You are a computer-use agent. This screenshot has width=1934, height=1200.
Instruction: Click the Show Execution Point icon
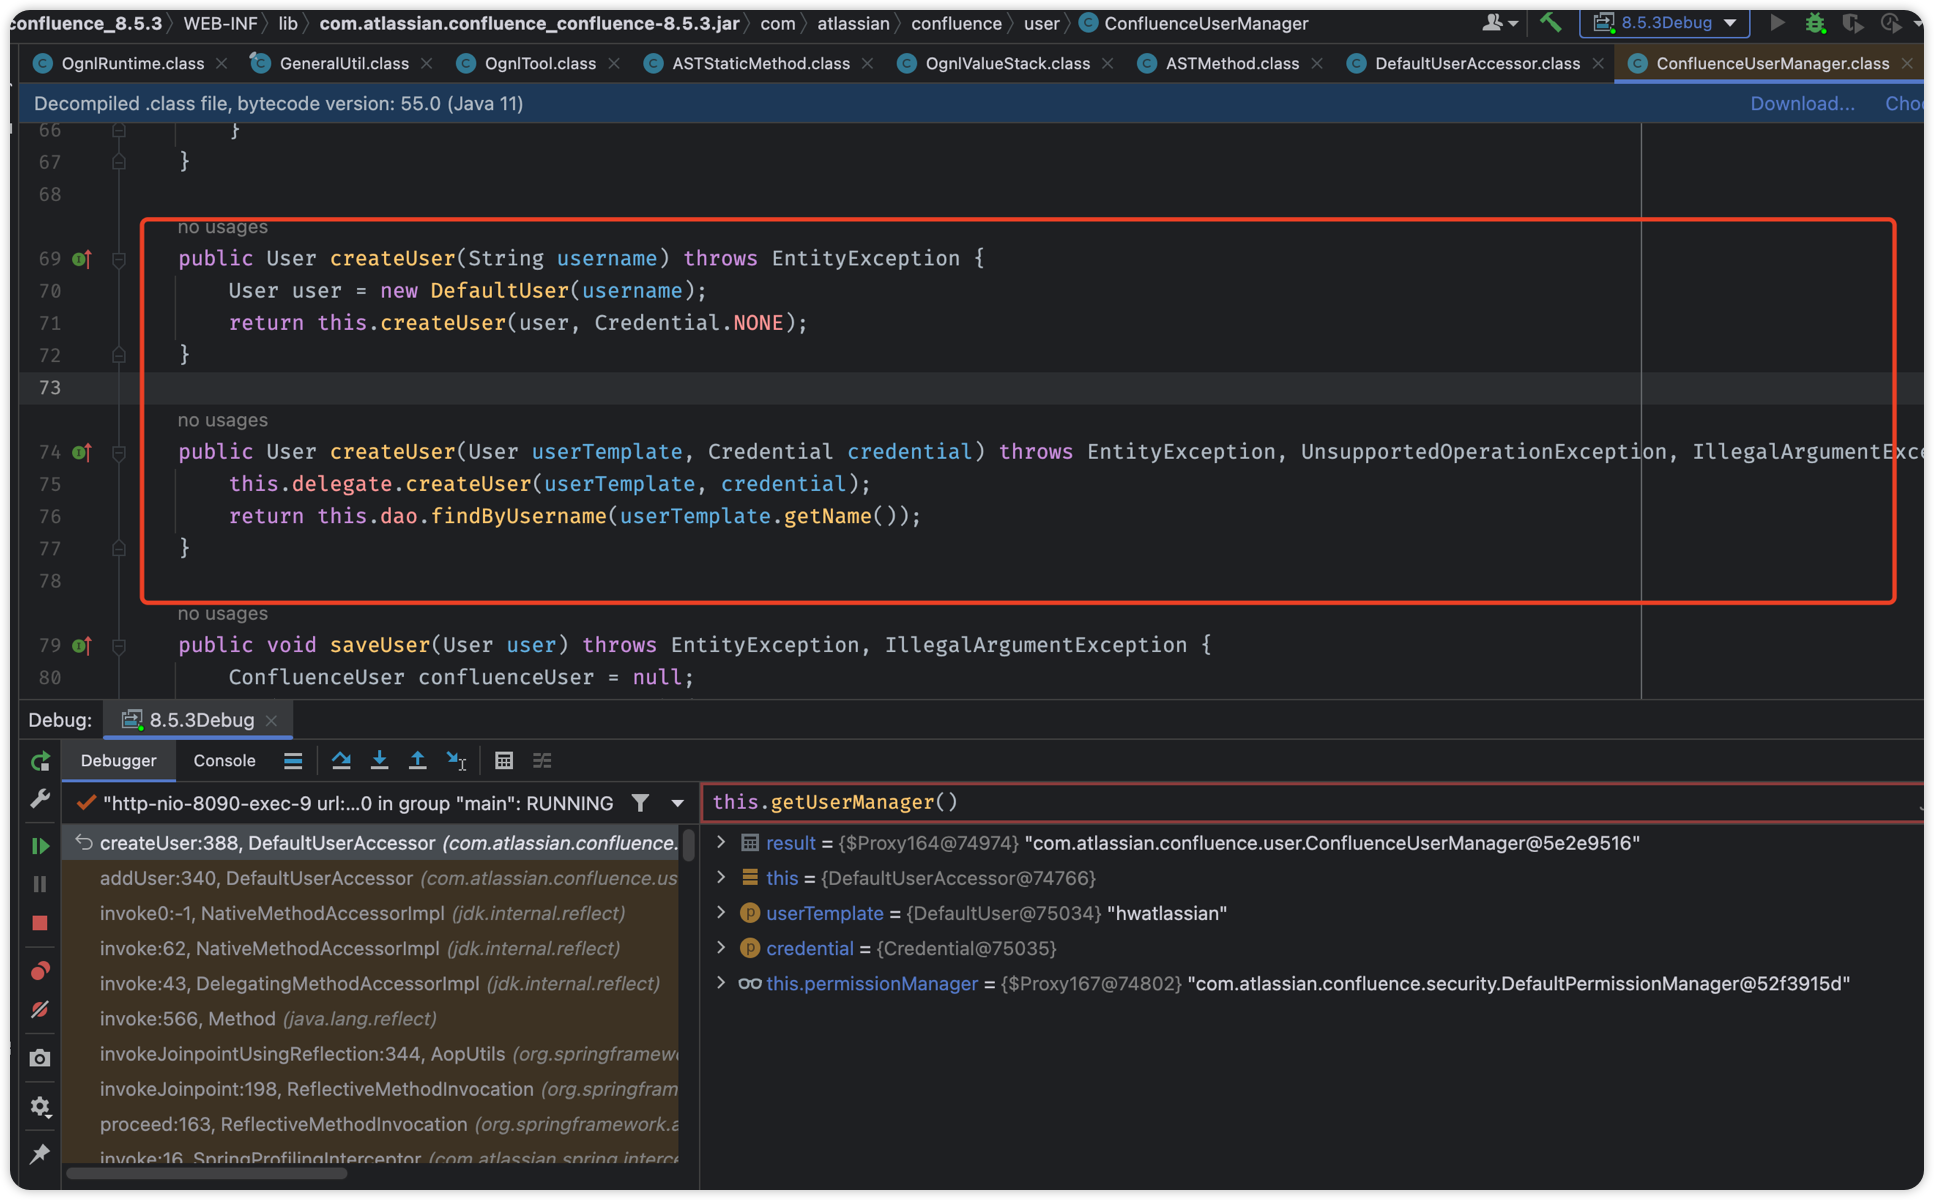click(293, 761)
